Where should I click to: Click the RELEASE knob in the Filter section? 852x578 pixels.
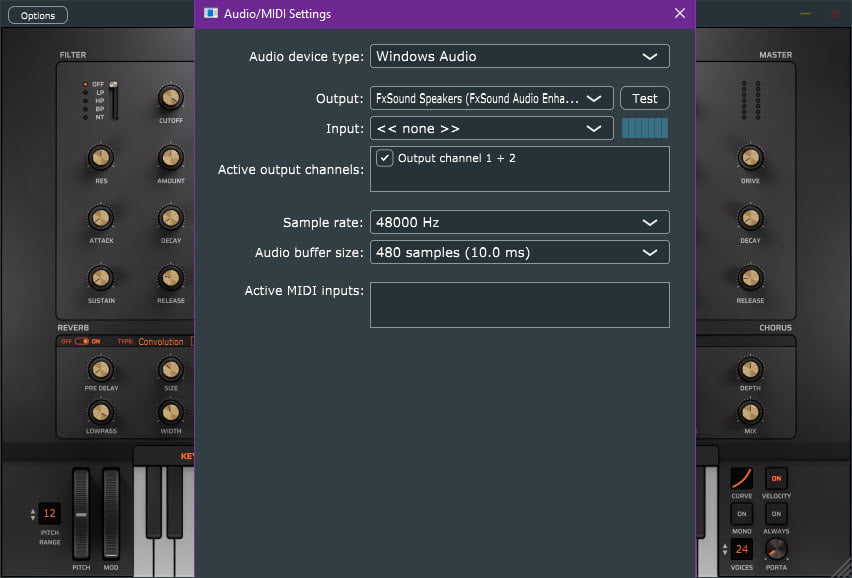(171, 278)
